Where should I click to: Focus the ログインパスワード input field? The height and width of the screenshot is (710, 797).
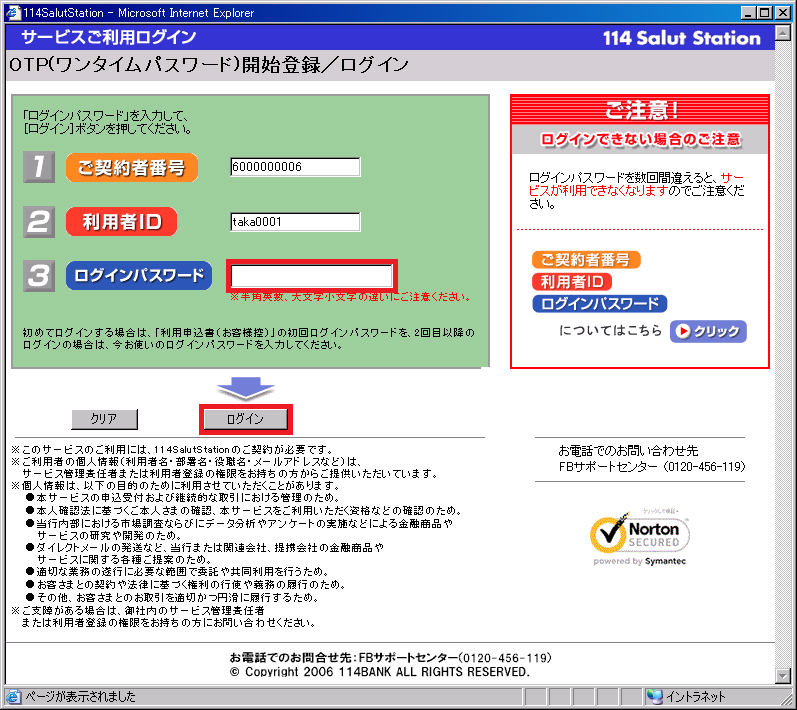pyautogui.click(x=313, y=276)
